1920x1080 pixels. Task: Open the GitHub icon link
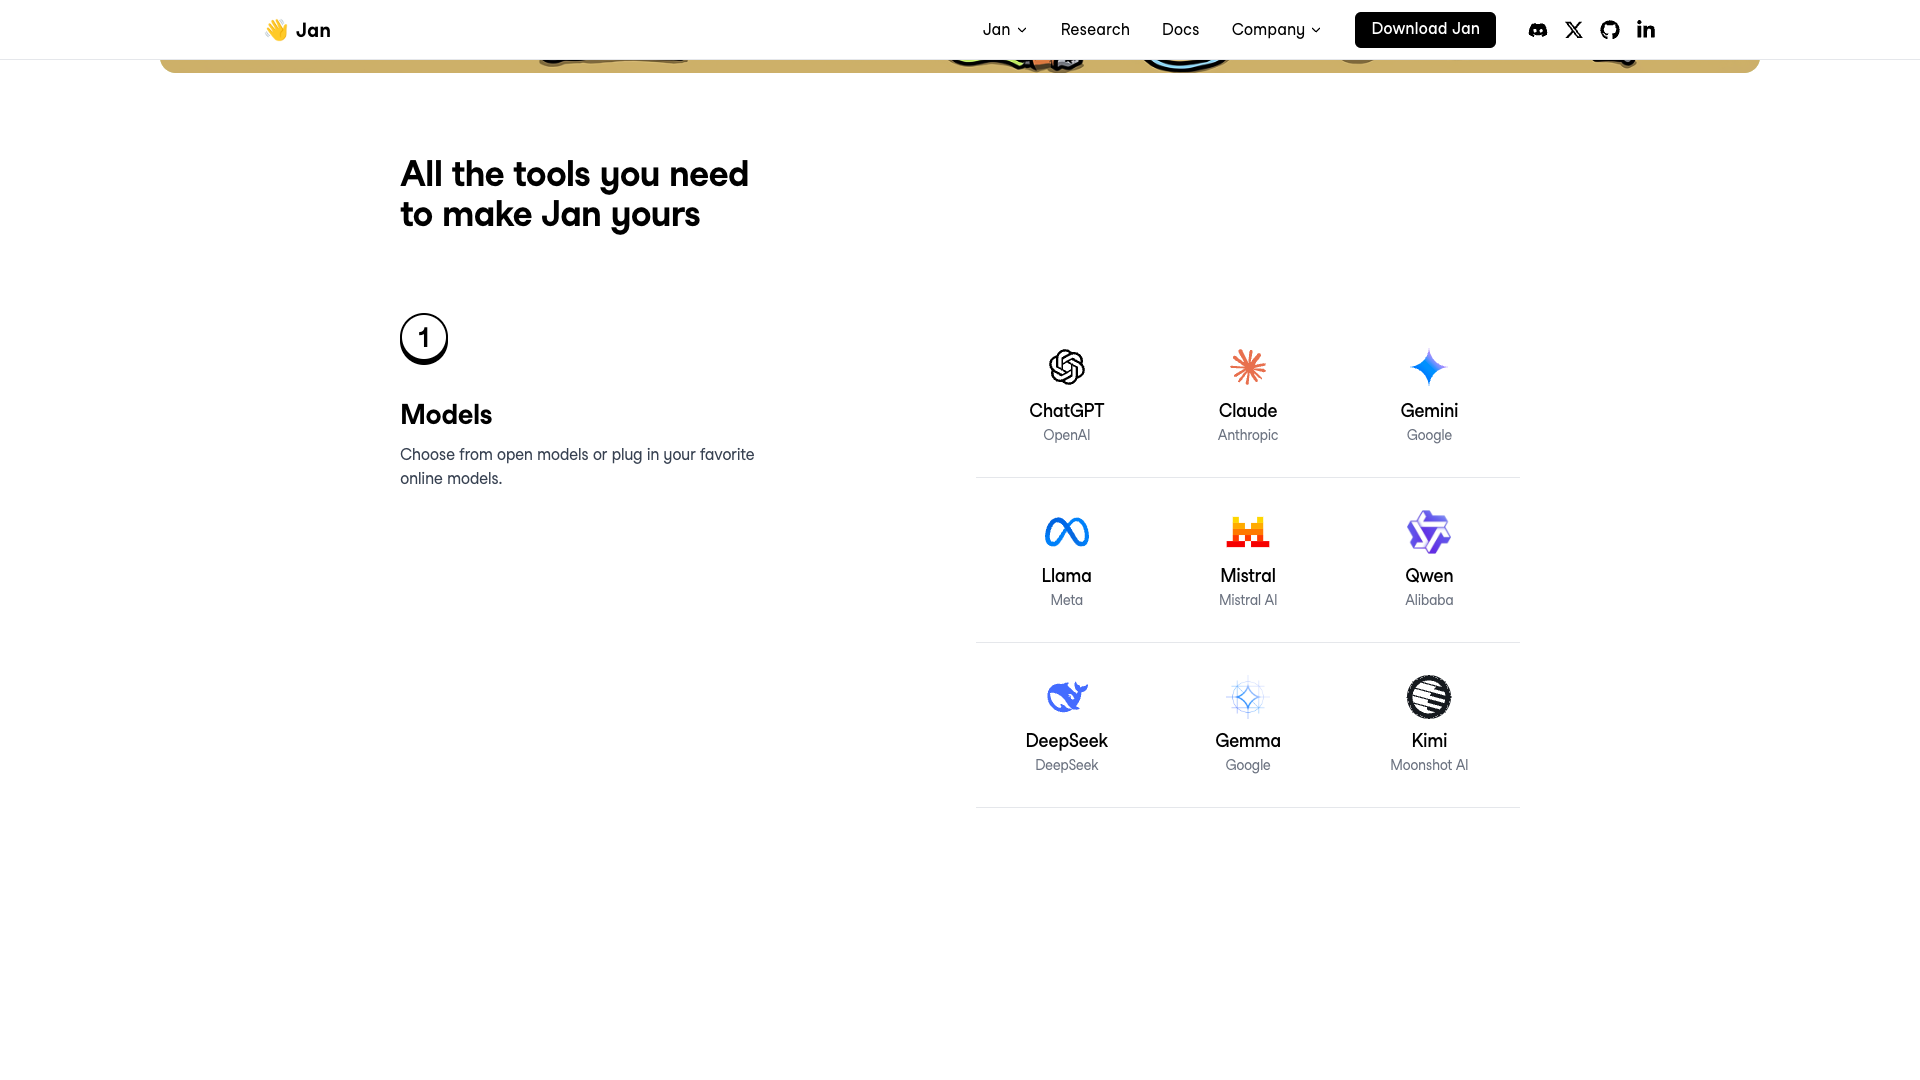tap(1610, 30)
